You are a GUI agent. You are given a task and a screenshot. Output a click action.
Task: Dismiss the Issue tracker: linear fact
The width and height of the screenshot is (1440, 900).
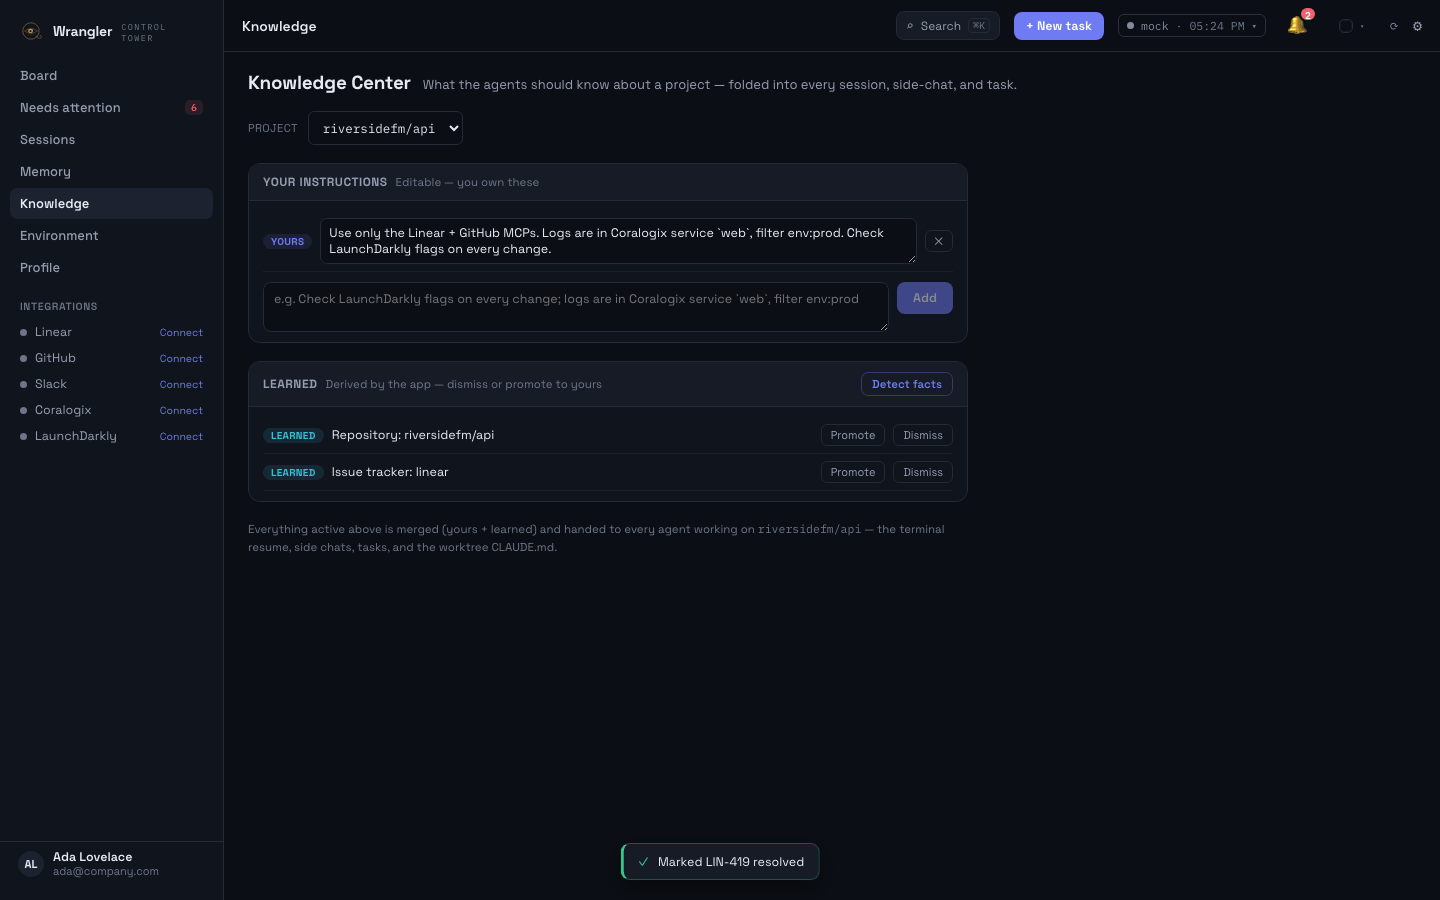(923, 472)
